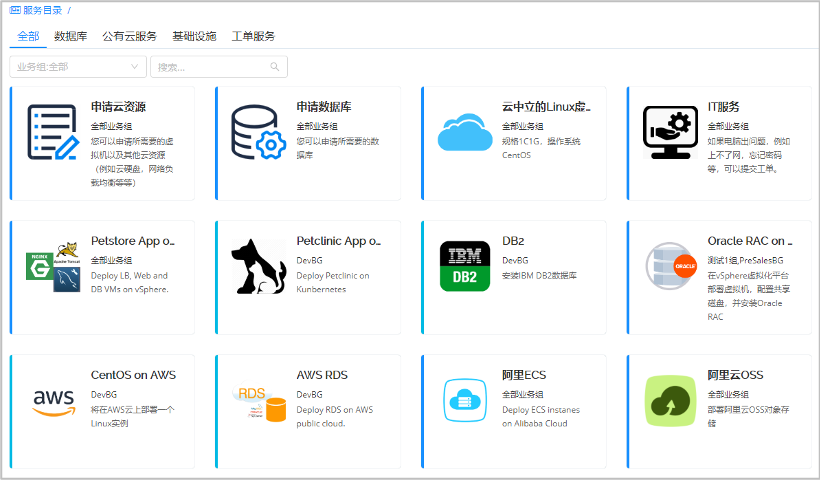Open the 申请数据库 card title

324,107
